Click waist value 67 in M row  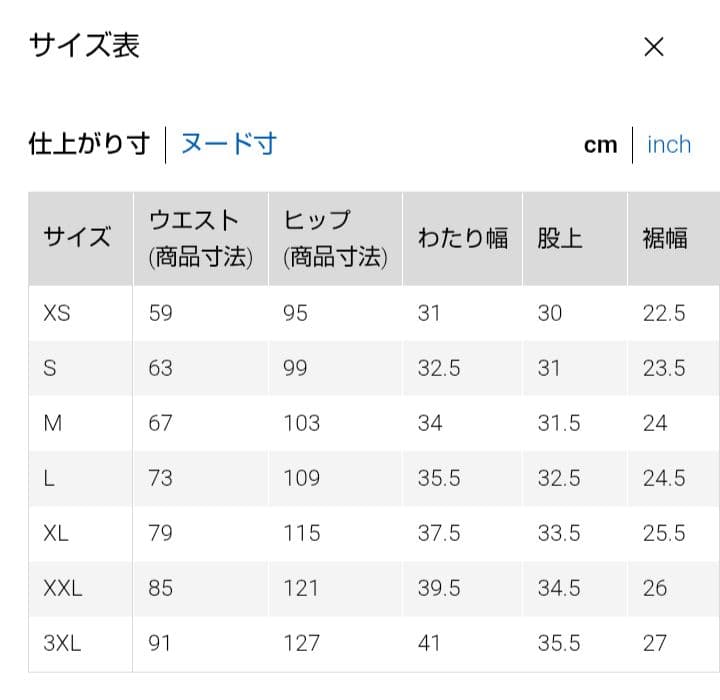[160, 423]
